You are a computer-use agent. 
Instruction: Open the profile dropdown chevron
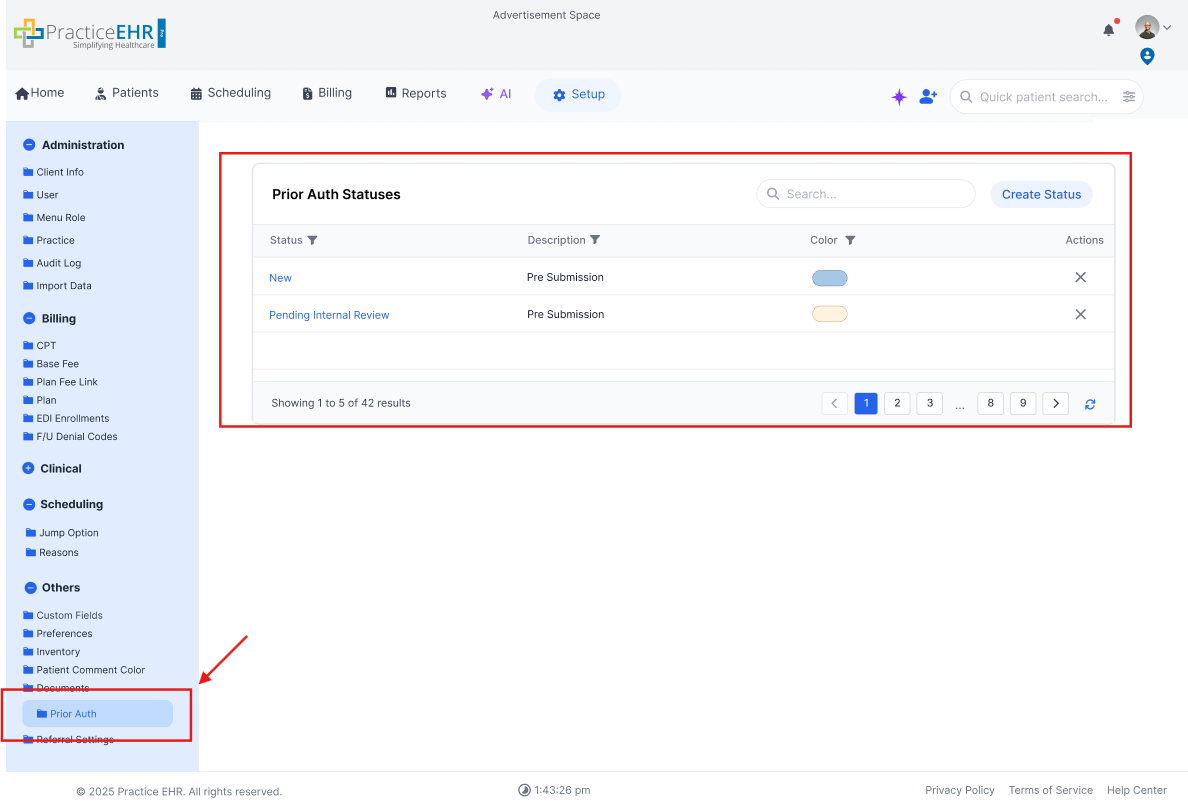[1168, 27]
